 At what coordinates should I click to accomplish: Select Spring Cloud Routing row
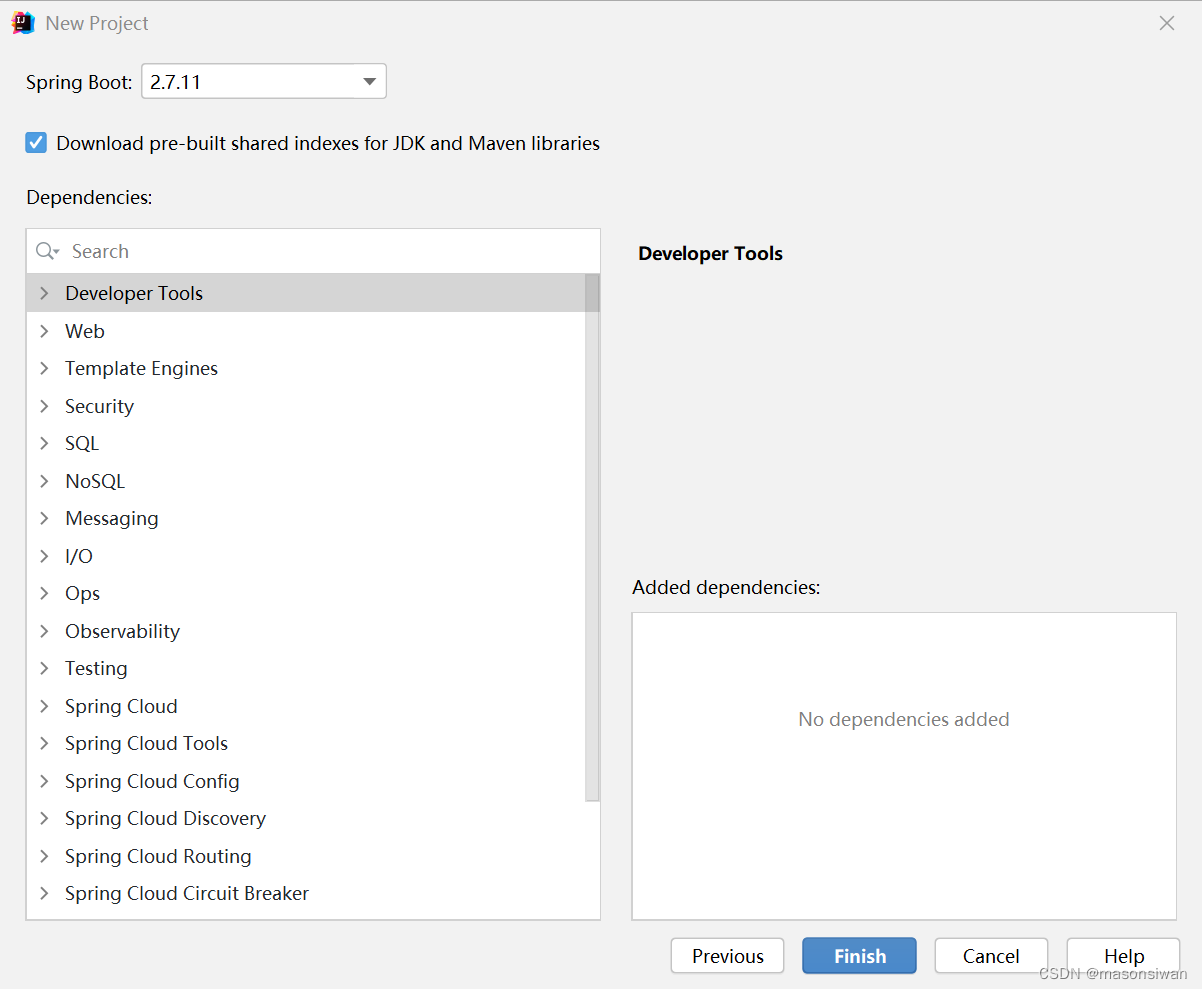(x=306, y=856)
